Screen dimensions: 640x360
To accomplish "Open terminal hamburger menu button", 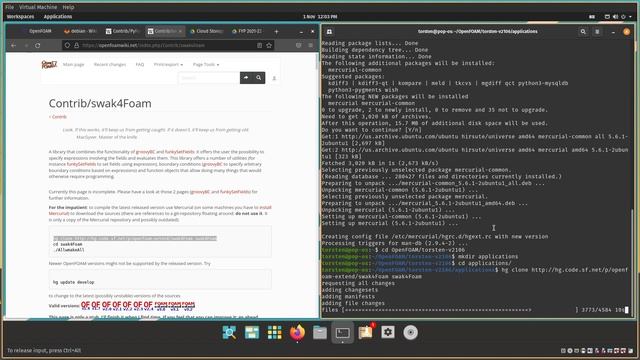I will coord(597,31).
